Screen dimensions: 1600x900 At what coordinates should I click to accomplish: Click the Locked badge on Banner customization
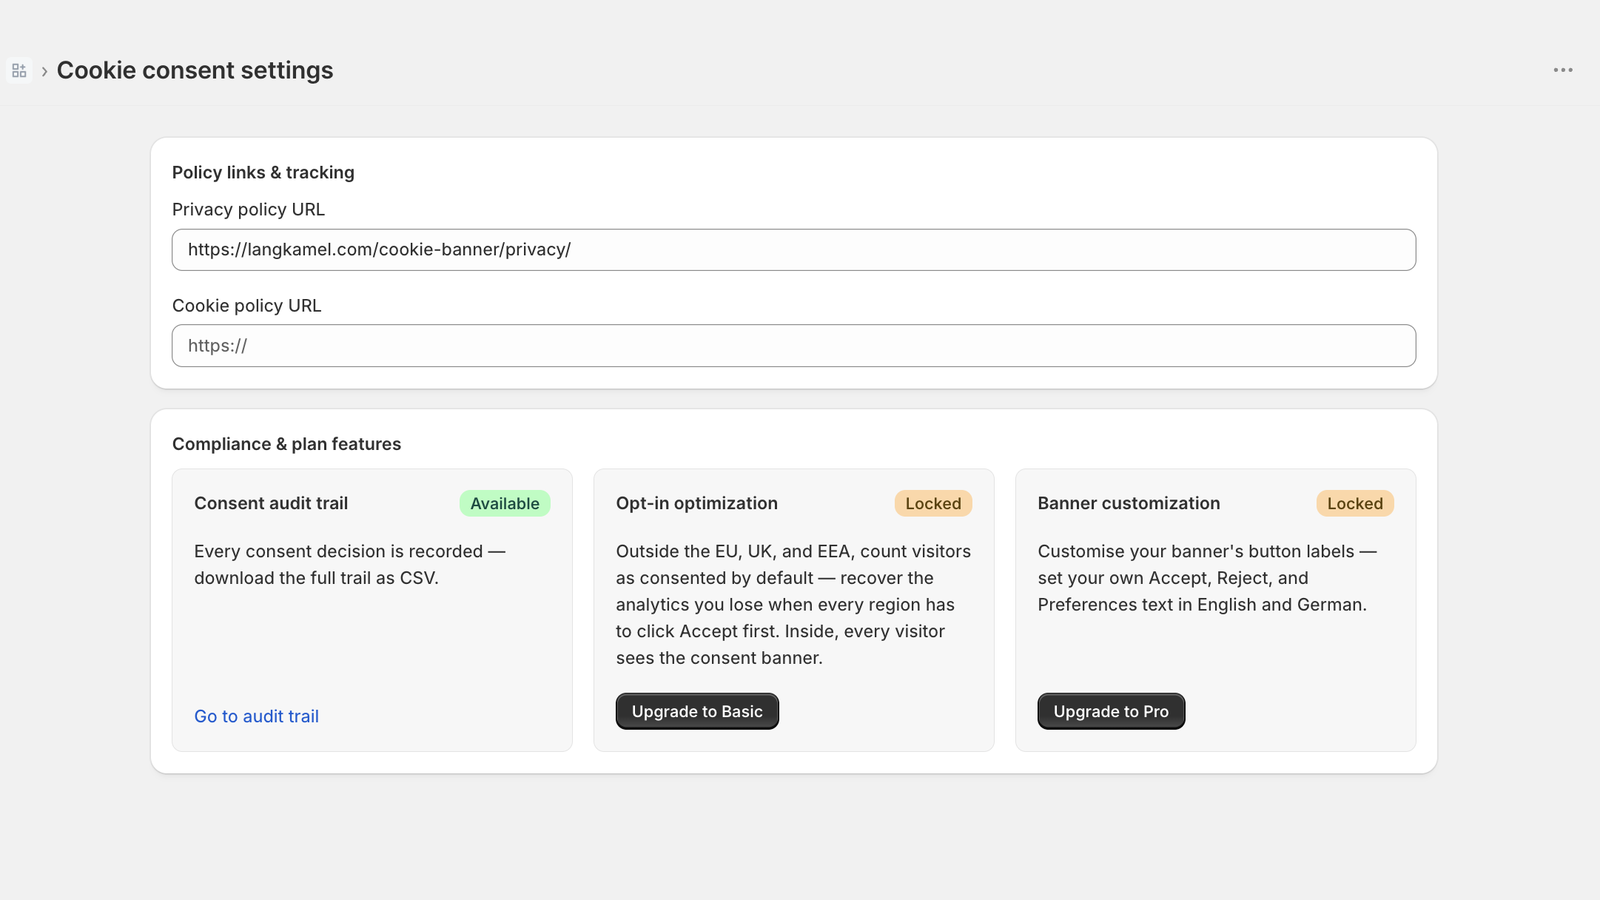click(1355, 504)
